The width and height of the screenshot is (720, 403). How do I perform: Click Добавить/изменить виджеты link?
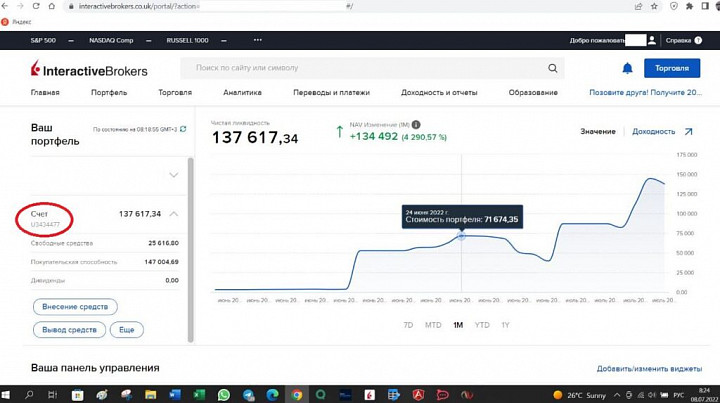point(649,369)
